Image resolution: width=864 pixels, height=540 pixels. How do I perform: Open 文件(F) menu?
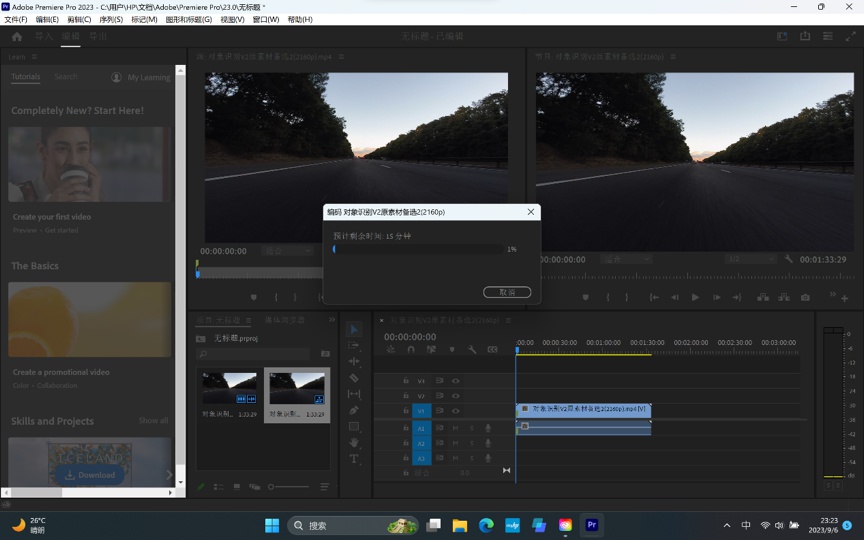[x=16, y=19]
